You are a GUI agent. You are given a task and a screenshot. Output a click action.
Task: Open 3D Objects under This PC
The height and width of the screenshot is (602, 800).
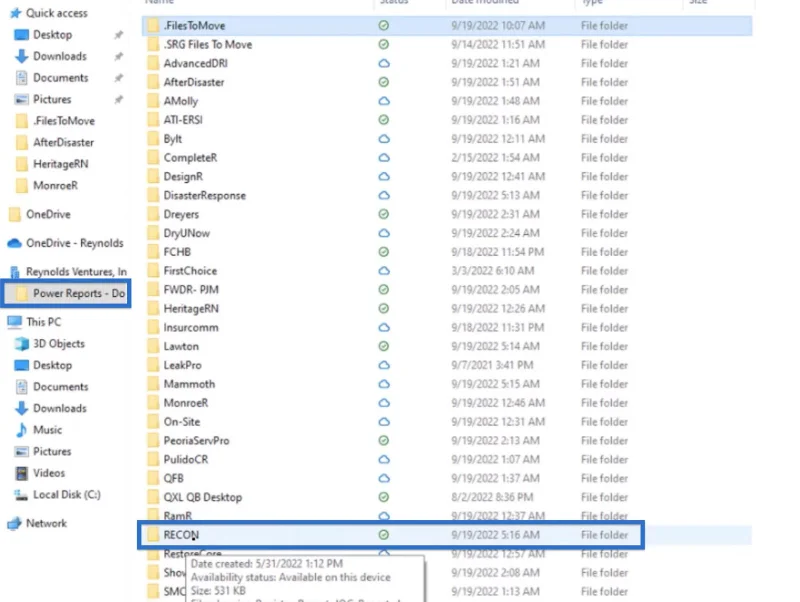49,344
